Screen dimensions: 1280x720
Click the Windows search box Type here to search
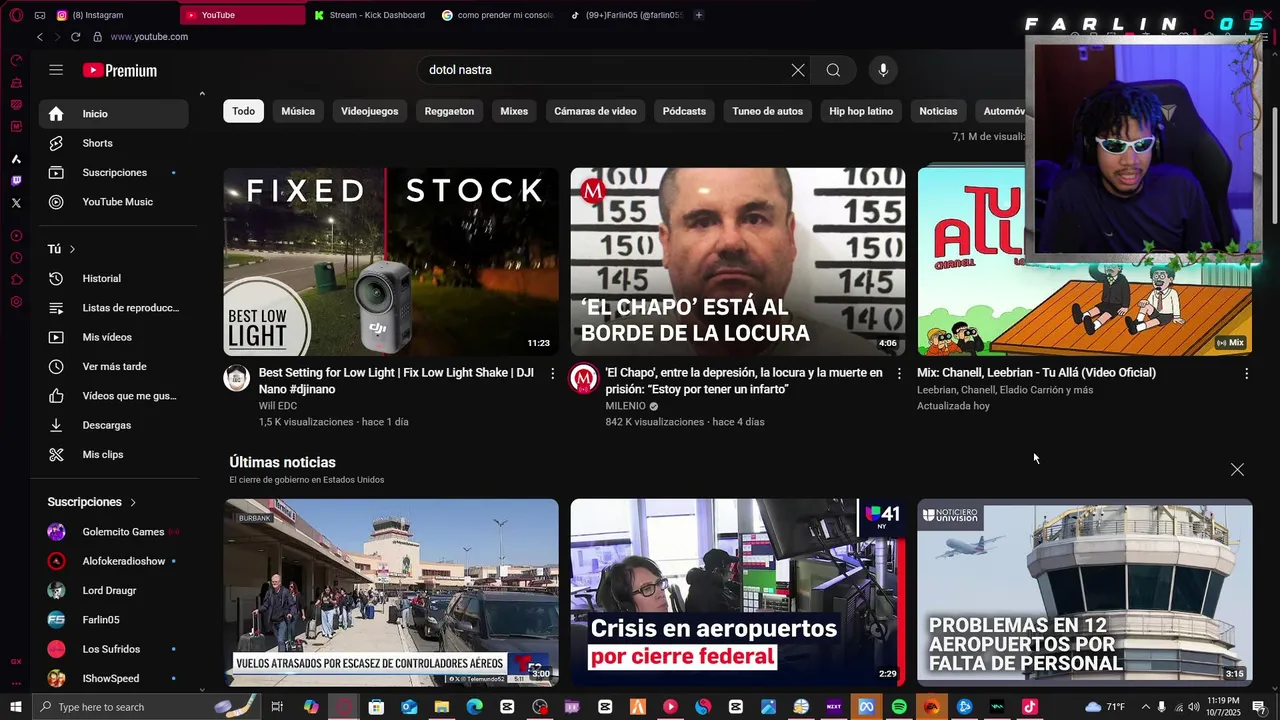click(x=146, y=707)
